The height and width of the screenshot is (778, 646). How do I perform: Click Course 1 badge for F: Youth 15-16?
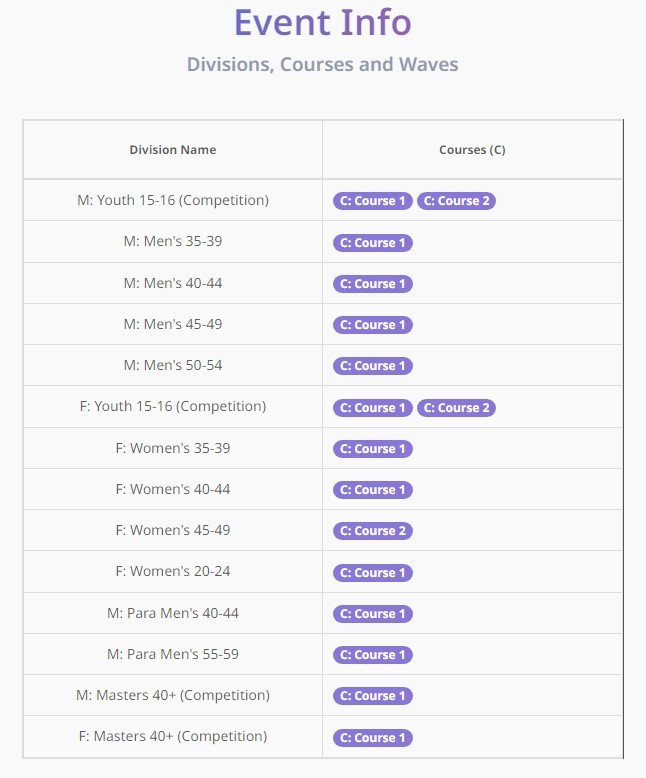click(373, 408)
